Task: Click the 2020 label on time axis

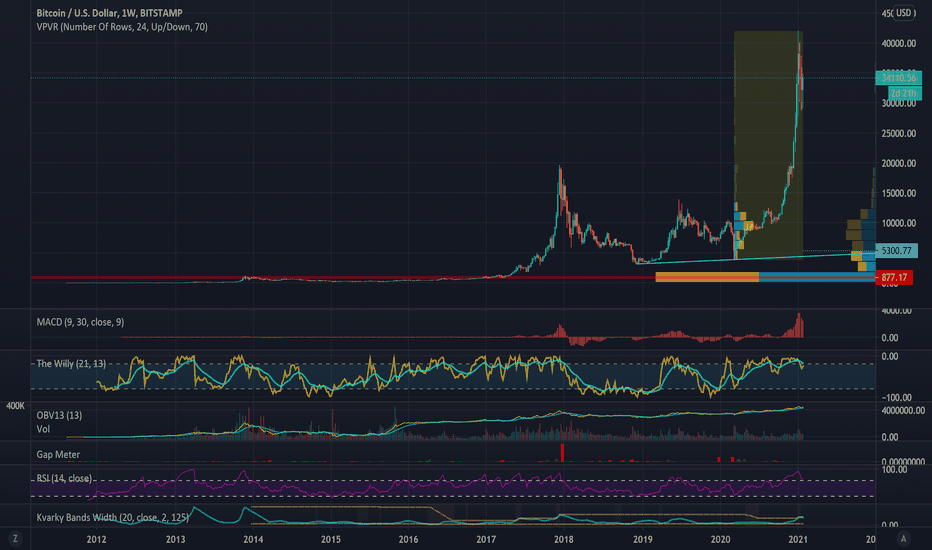Action: tap(720, 539)
